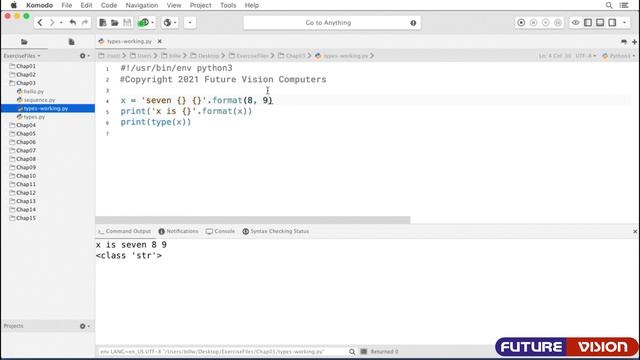Image resolution: width=640 pixels, height=360 pixels.
Task: Expand Chap01 folder in file tree
Action: pos(22,66)
